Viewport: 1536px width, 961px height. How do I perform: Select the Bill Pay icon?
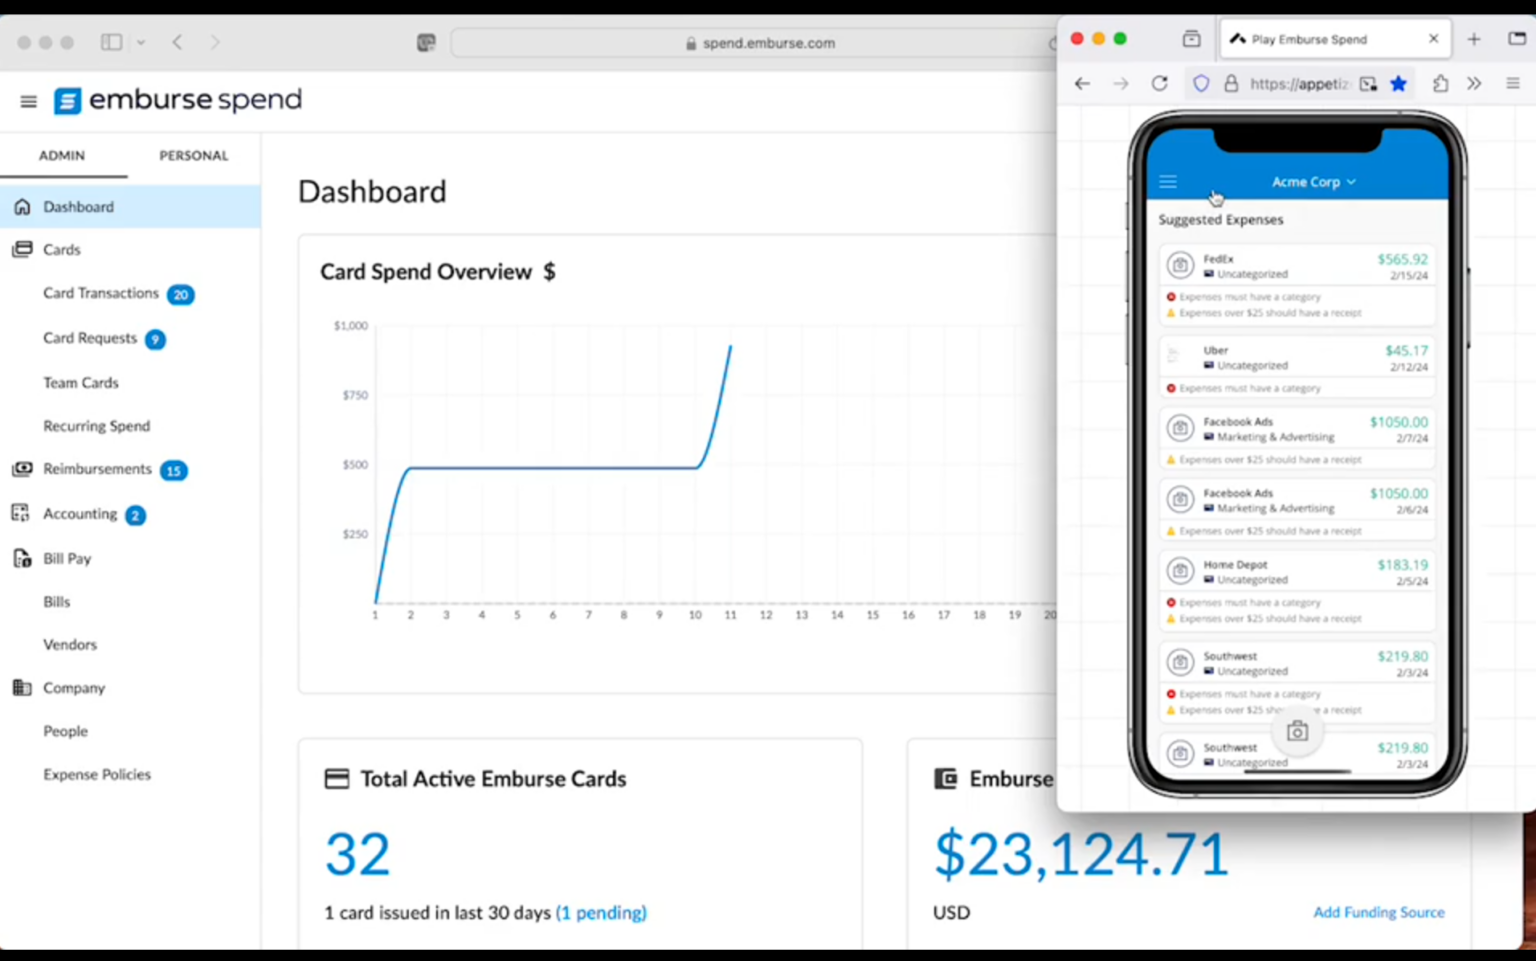click(22, 558)
